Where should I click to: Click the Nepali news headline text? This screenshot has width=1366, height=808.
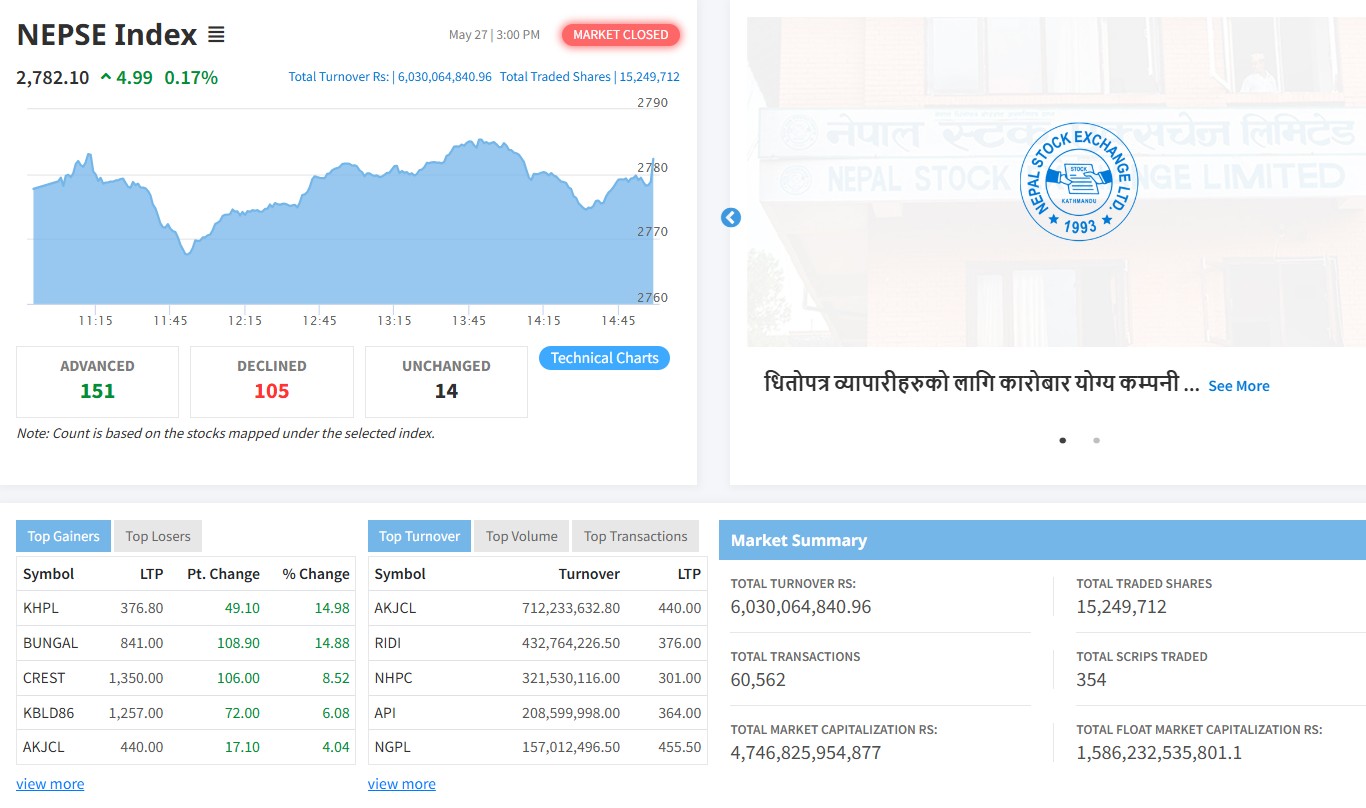coord(981,384)
